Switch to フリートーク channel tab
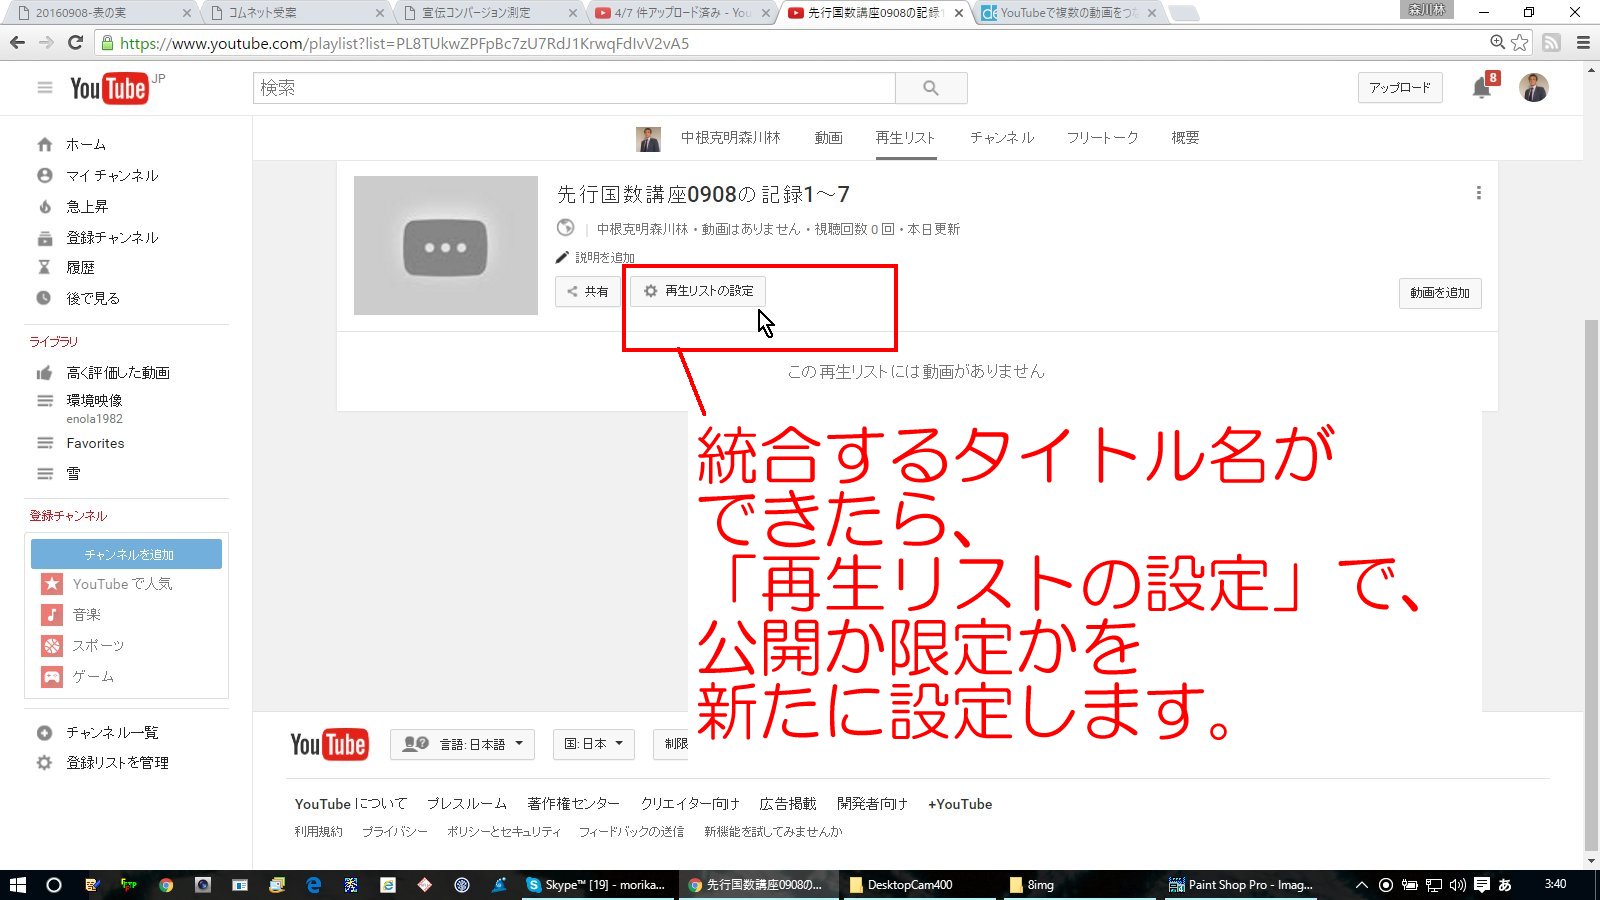 (x=1102, y=138)
